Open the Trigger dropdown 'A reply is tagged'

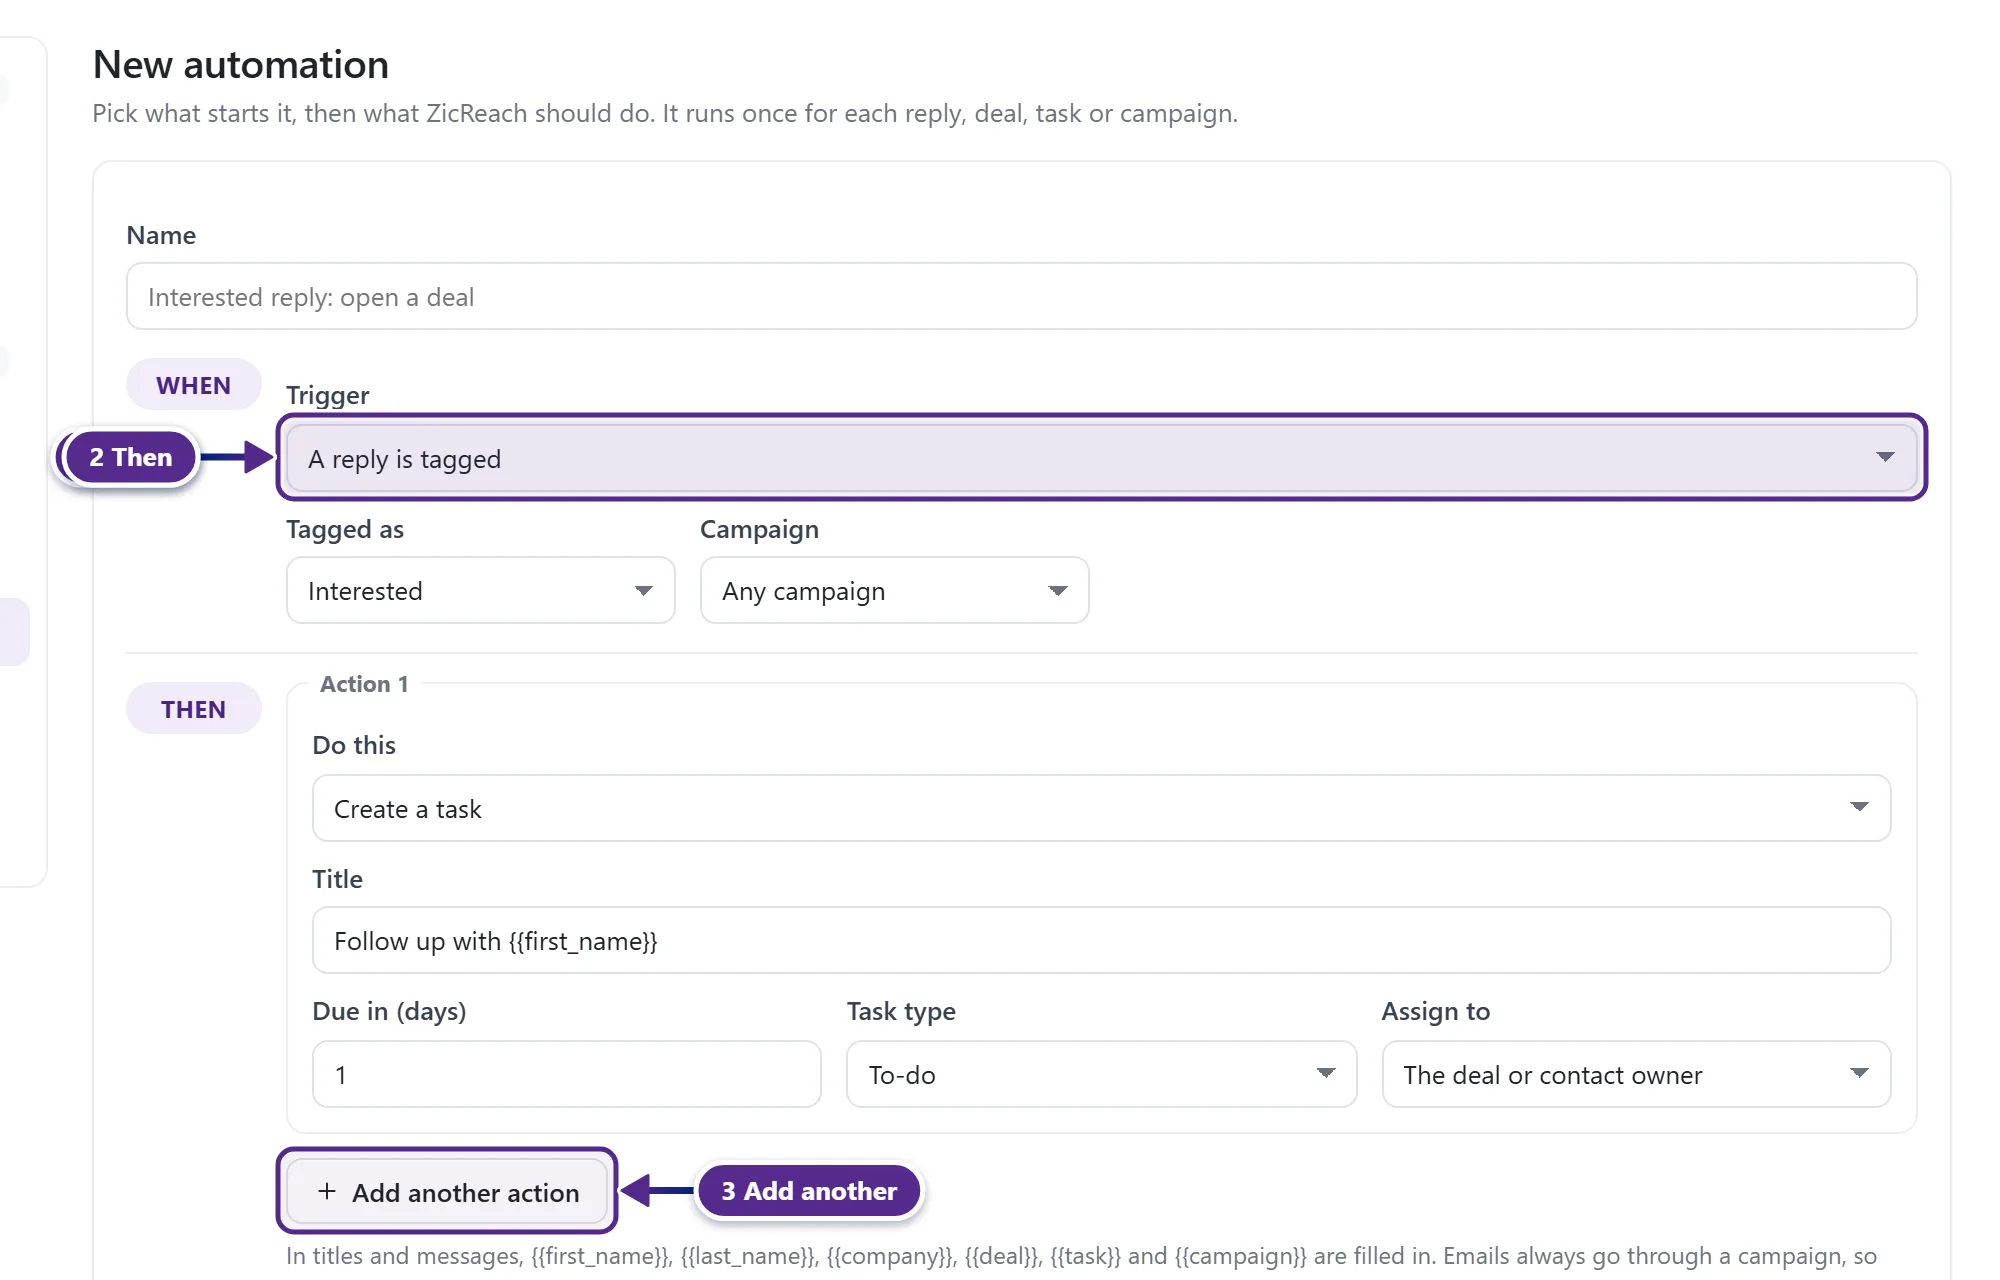pos(1101,458)
